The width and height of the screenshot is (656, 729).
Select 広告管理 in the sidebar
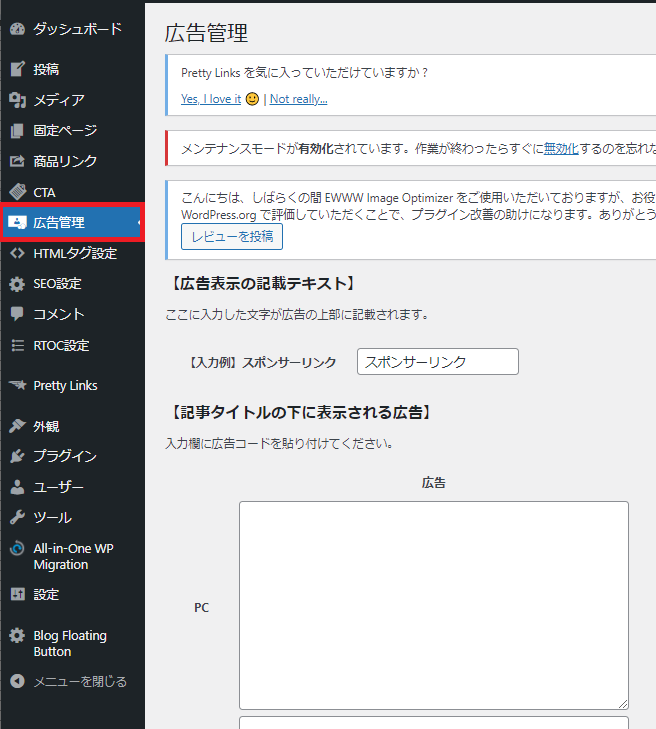tap(73, 222)
